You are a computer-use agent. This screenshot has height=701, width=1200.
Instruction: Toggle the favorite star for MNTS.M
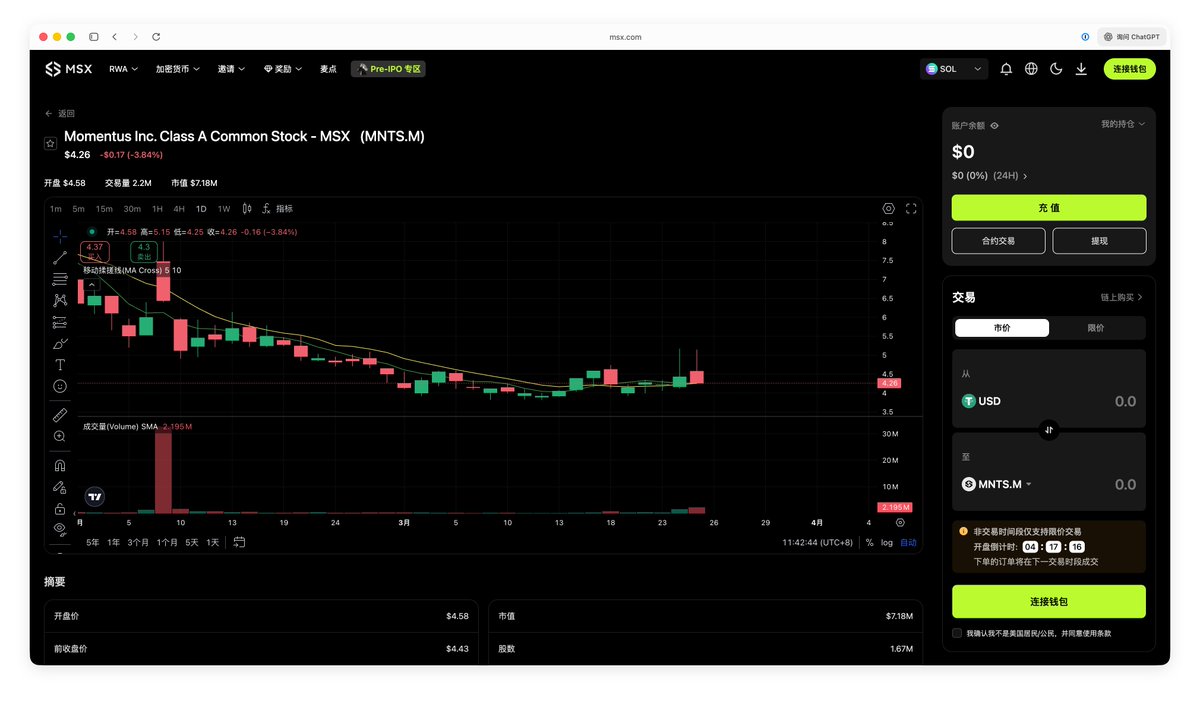click(x=50, y=144)
